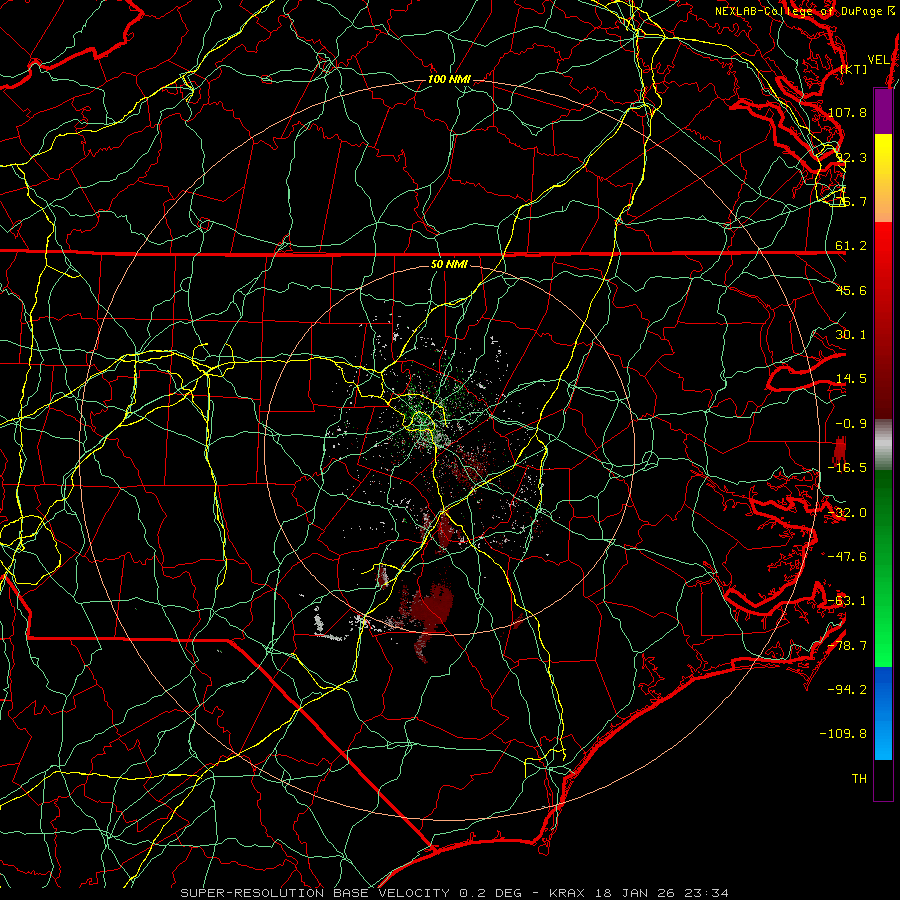The image size is (900, 900).
Task: Click the VEL legend title
Action: coord(878,60)
